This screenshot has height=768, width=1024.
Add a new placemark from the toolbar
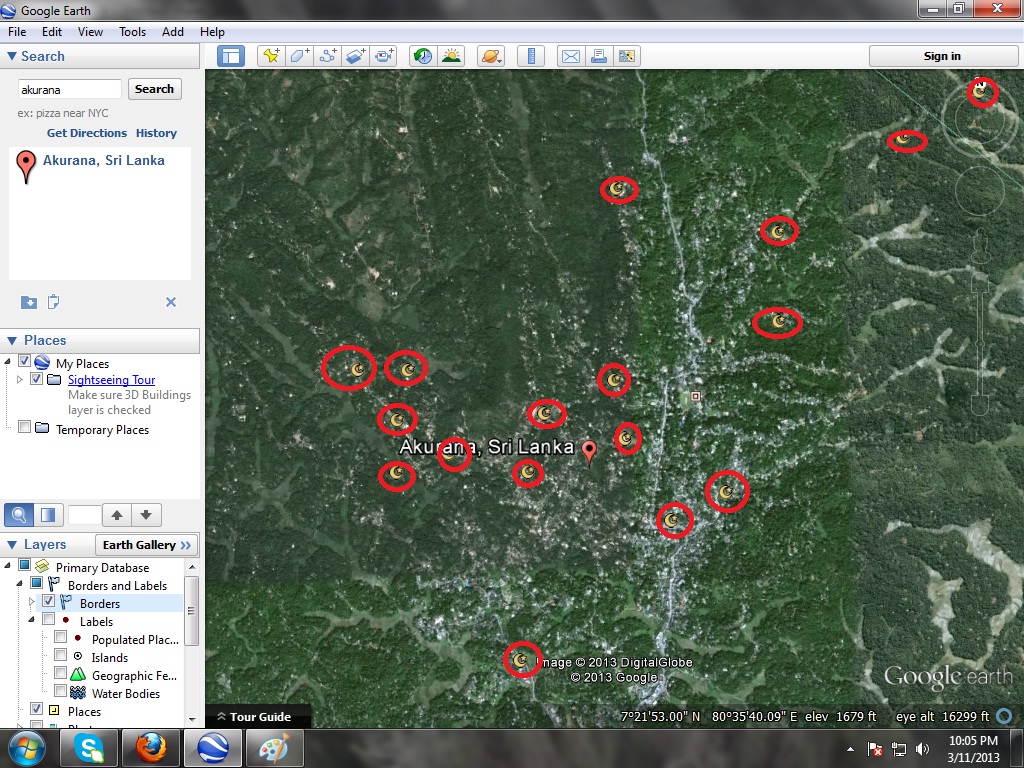[271, 56]
